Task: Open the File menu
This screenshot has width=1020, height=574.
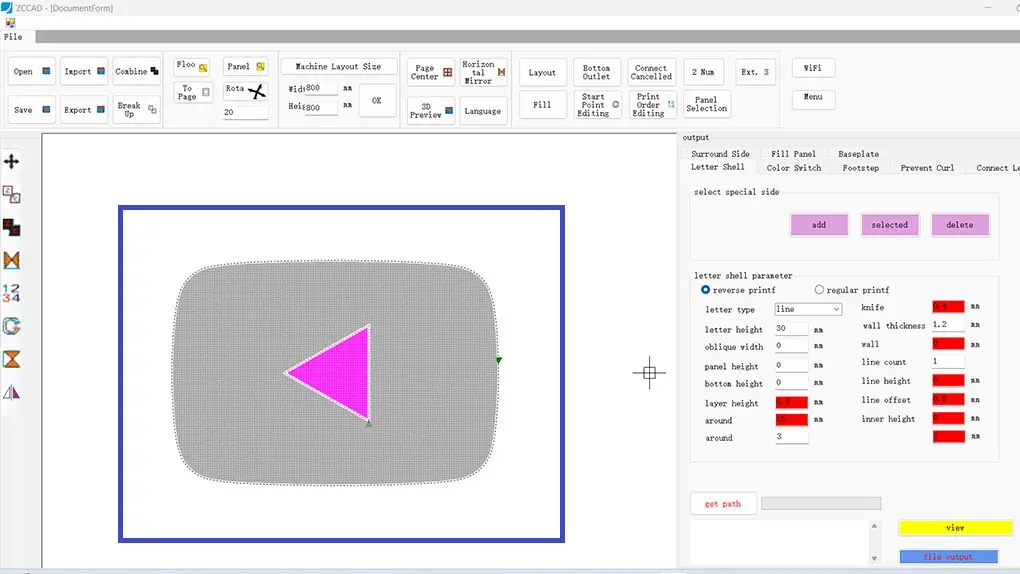Action: pos(13,37)
